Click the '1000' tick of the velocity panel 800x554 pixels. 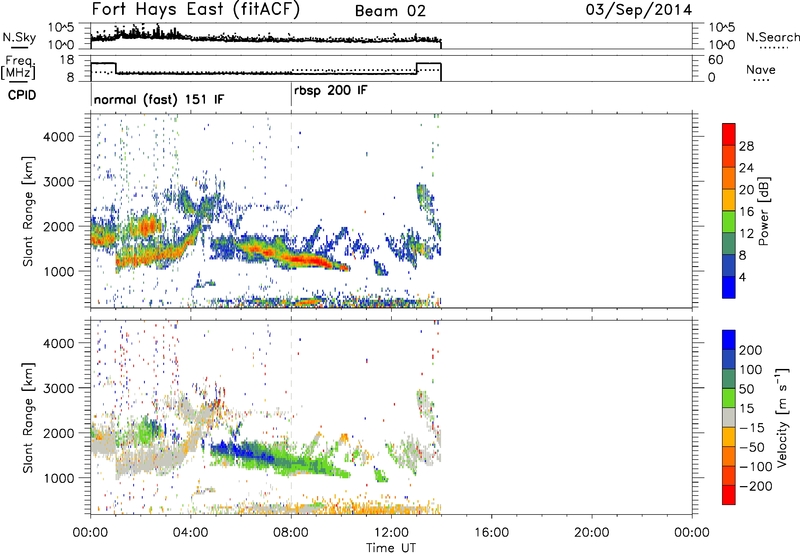pos(59,478)
